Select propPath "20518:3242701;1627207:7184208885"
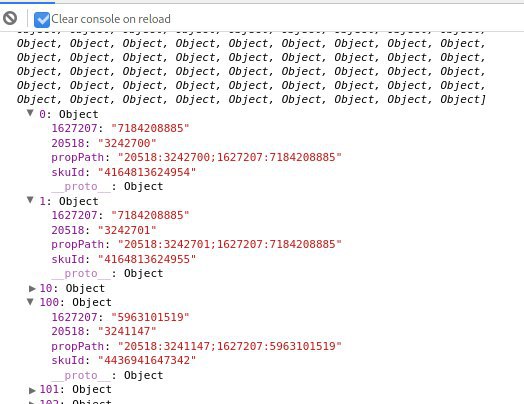 tap(230, 244)
